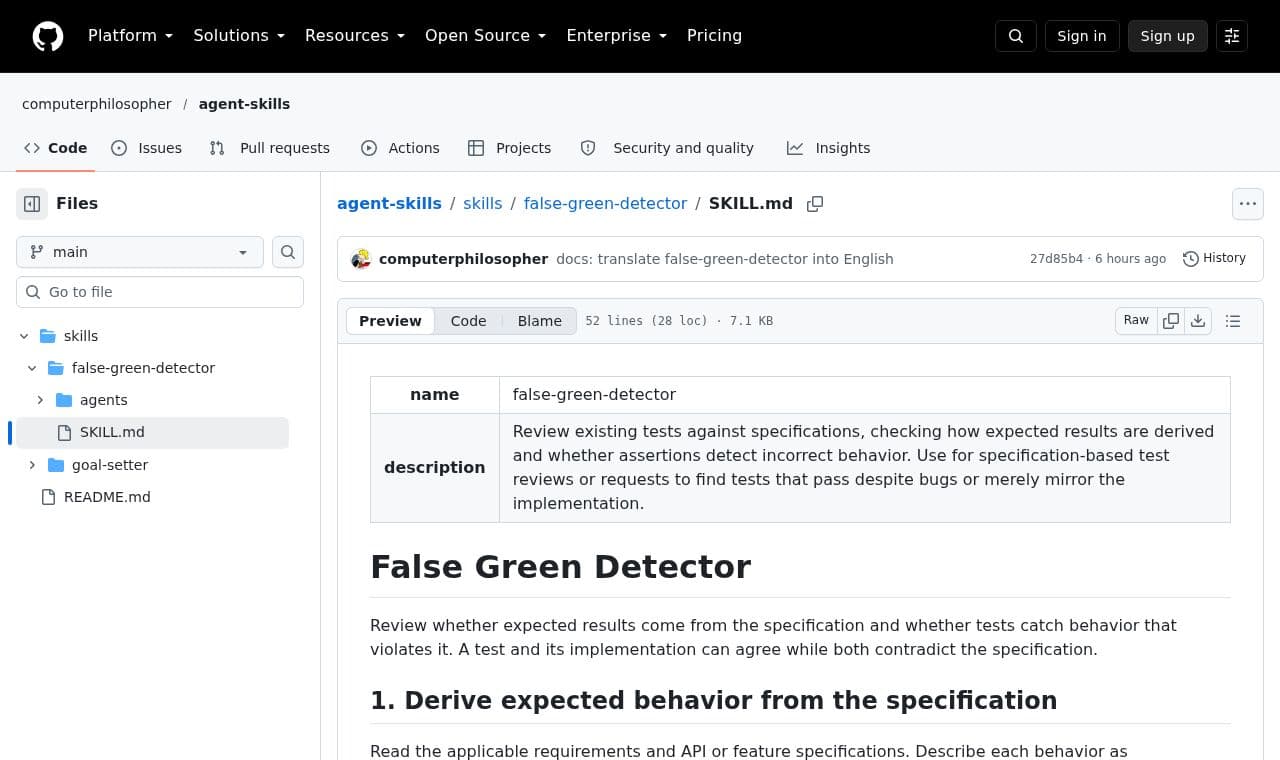Expand the agents folder chevron
1280x760 pixels.
click(40, 400)
